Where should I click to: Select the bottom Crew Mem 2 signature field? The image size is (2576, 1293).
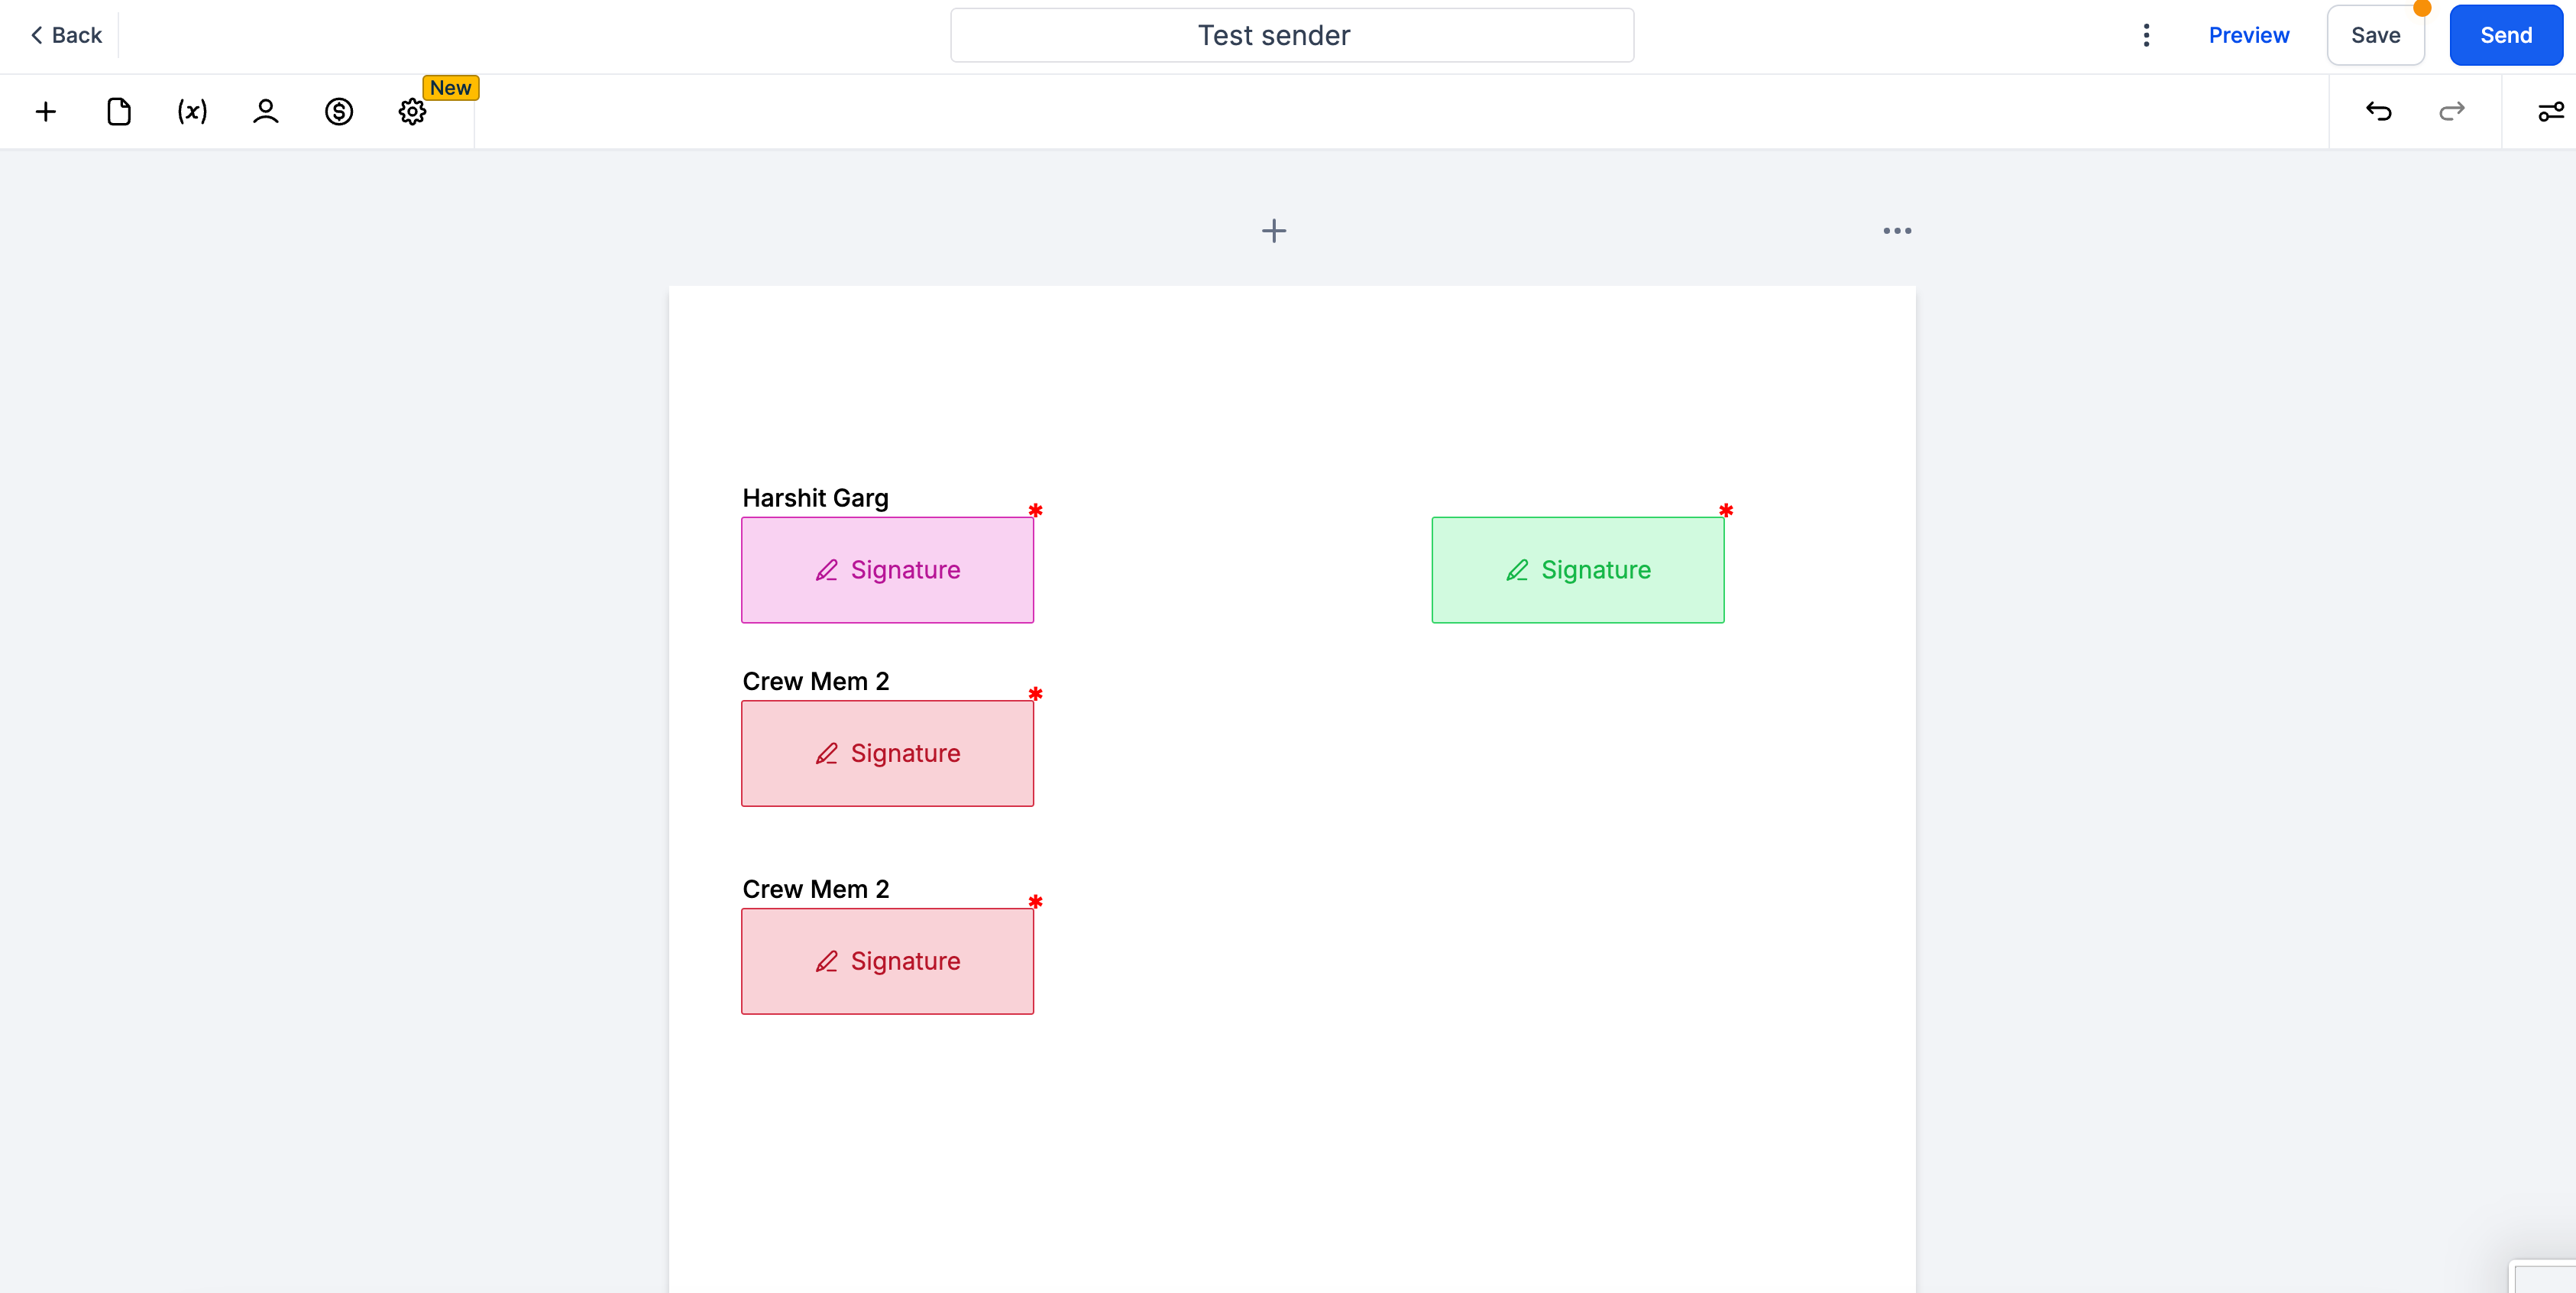(x=887, y=961)
